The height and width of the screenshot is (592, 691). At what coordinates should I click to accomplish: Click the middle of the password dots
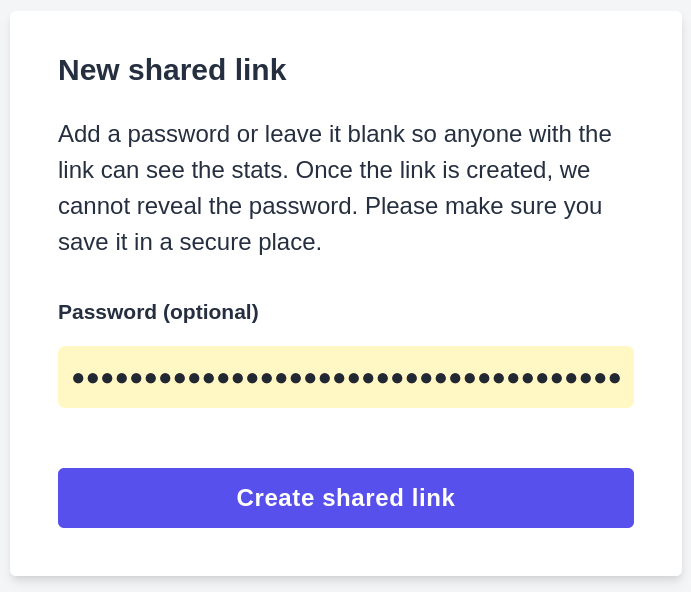[346, 377]
